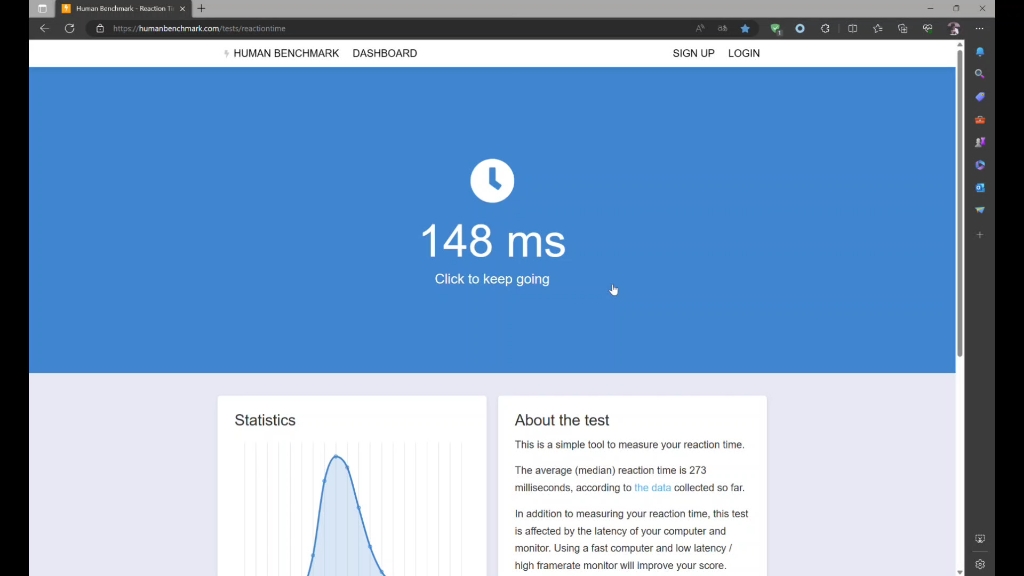
Task: Open the sidebar Tools briefcase icon
Action: pos(980,120)
